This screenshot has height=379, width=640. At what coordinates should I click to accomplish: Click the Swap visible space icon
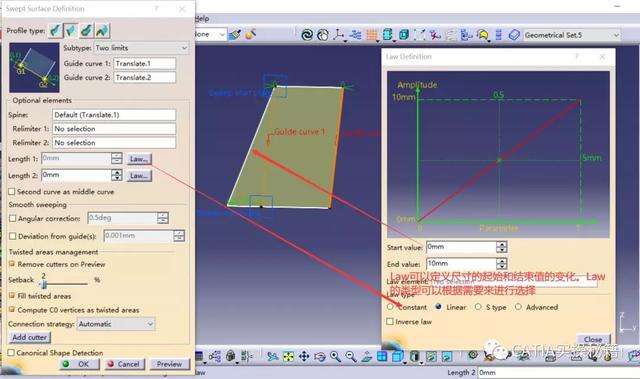point(447,357)
